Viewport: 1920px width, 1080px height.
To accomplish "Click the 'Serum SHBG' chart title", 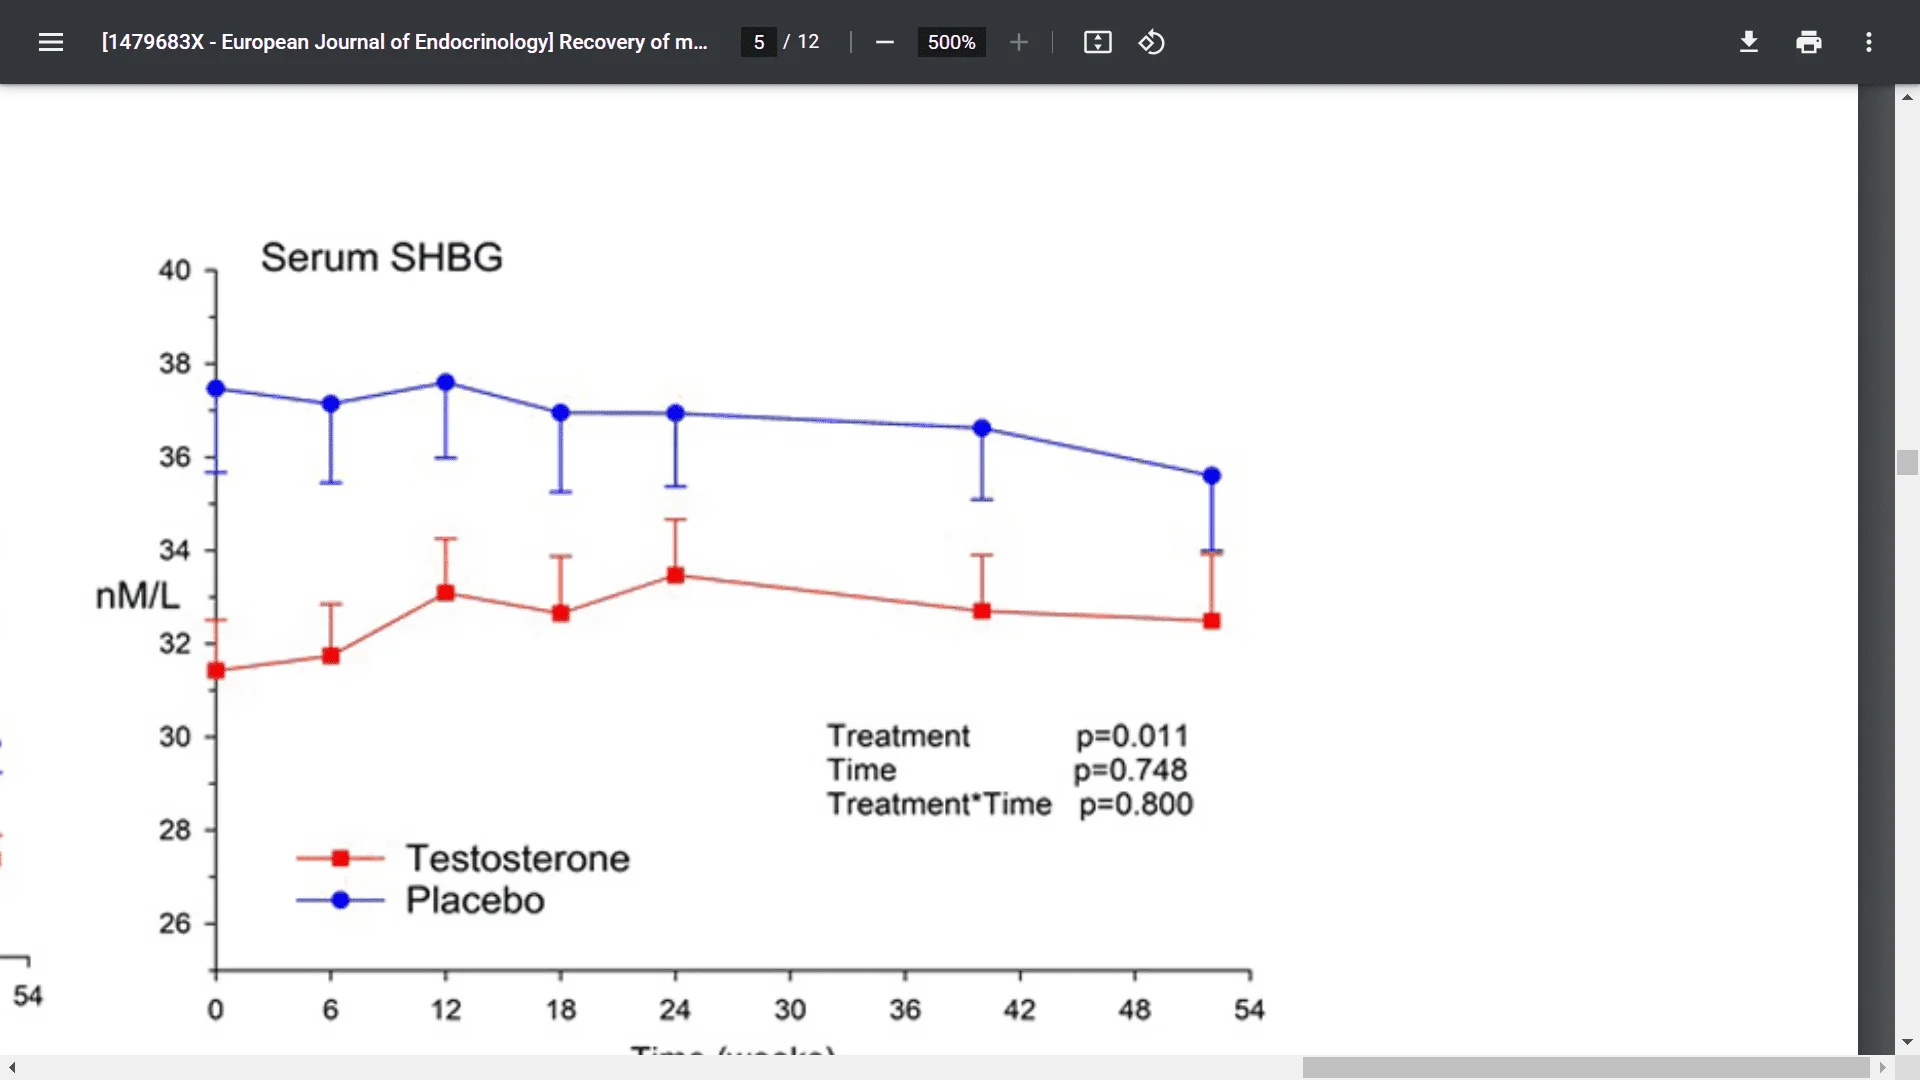I will coord(381,257).
